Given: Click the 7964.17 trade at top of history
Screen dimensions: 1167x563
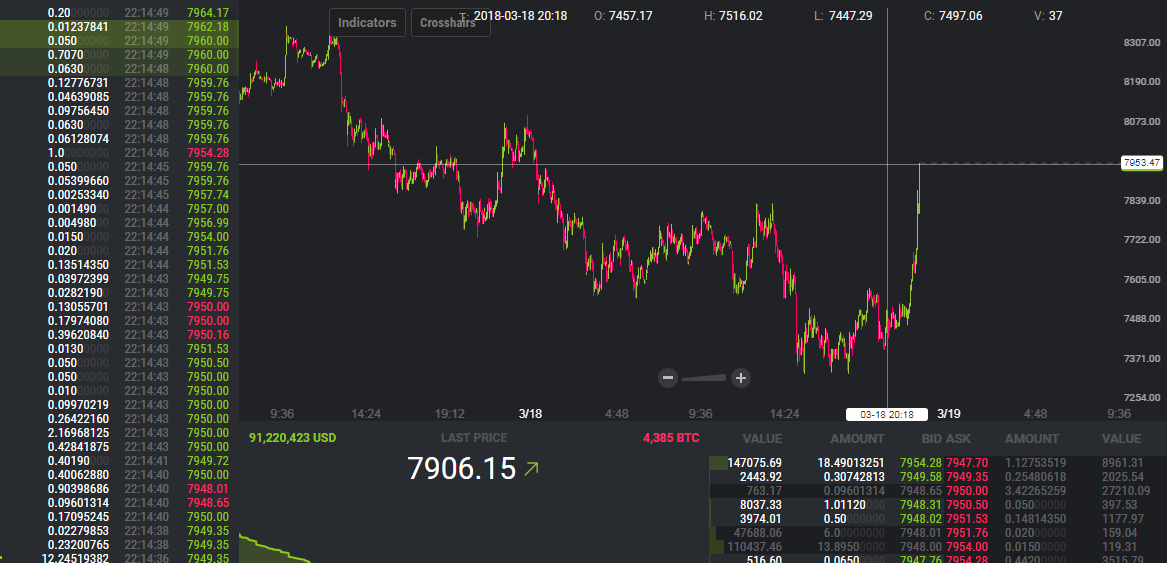Looking at the screenshot, I should (x=207, y=12).
